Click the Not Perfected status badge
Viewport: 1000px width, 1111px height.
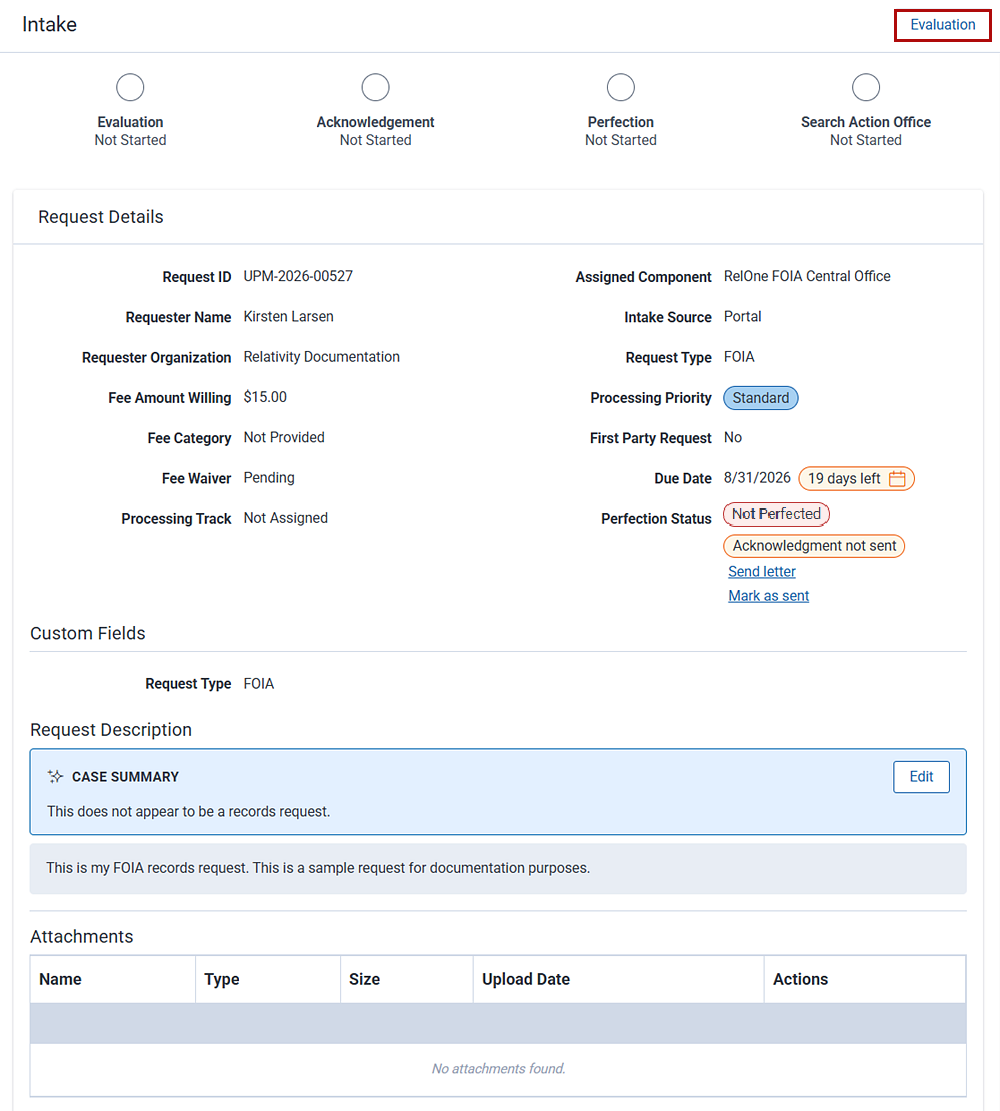pos(776,514)
